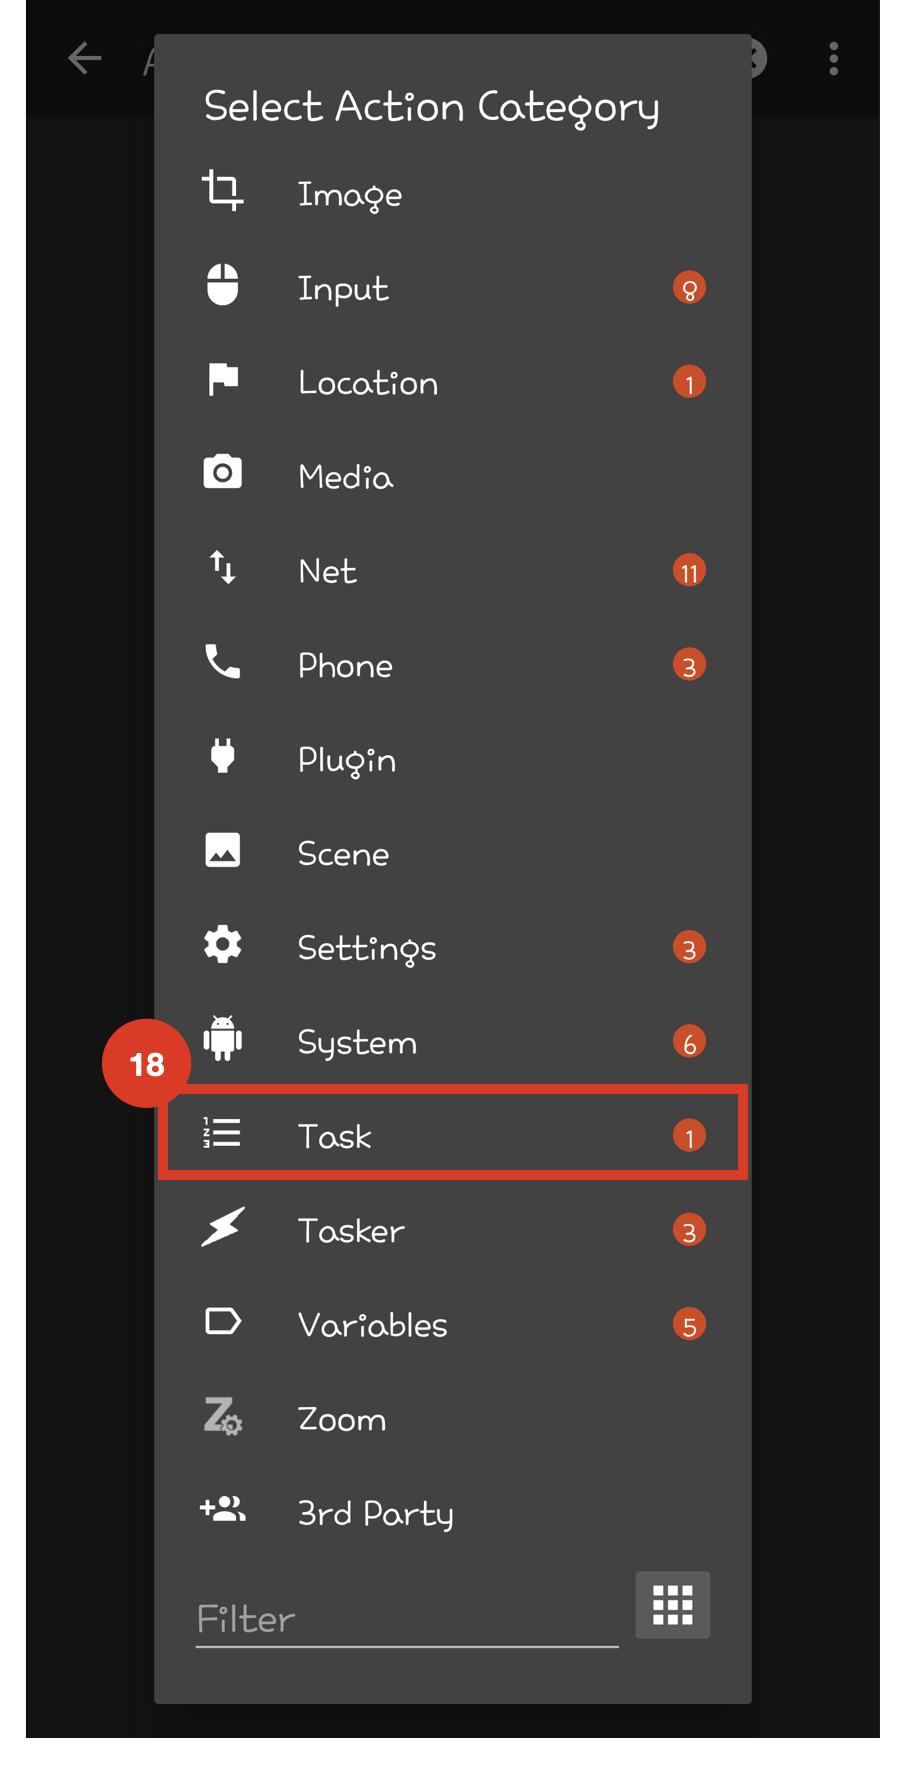The image size is (906, 1790).
Task: Toggle the grid view button
Action: 673,1605
